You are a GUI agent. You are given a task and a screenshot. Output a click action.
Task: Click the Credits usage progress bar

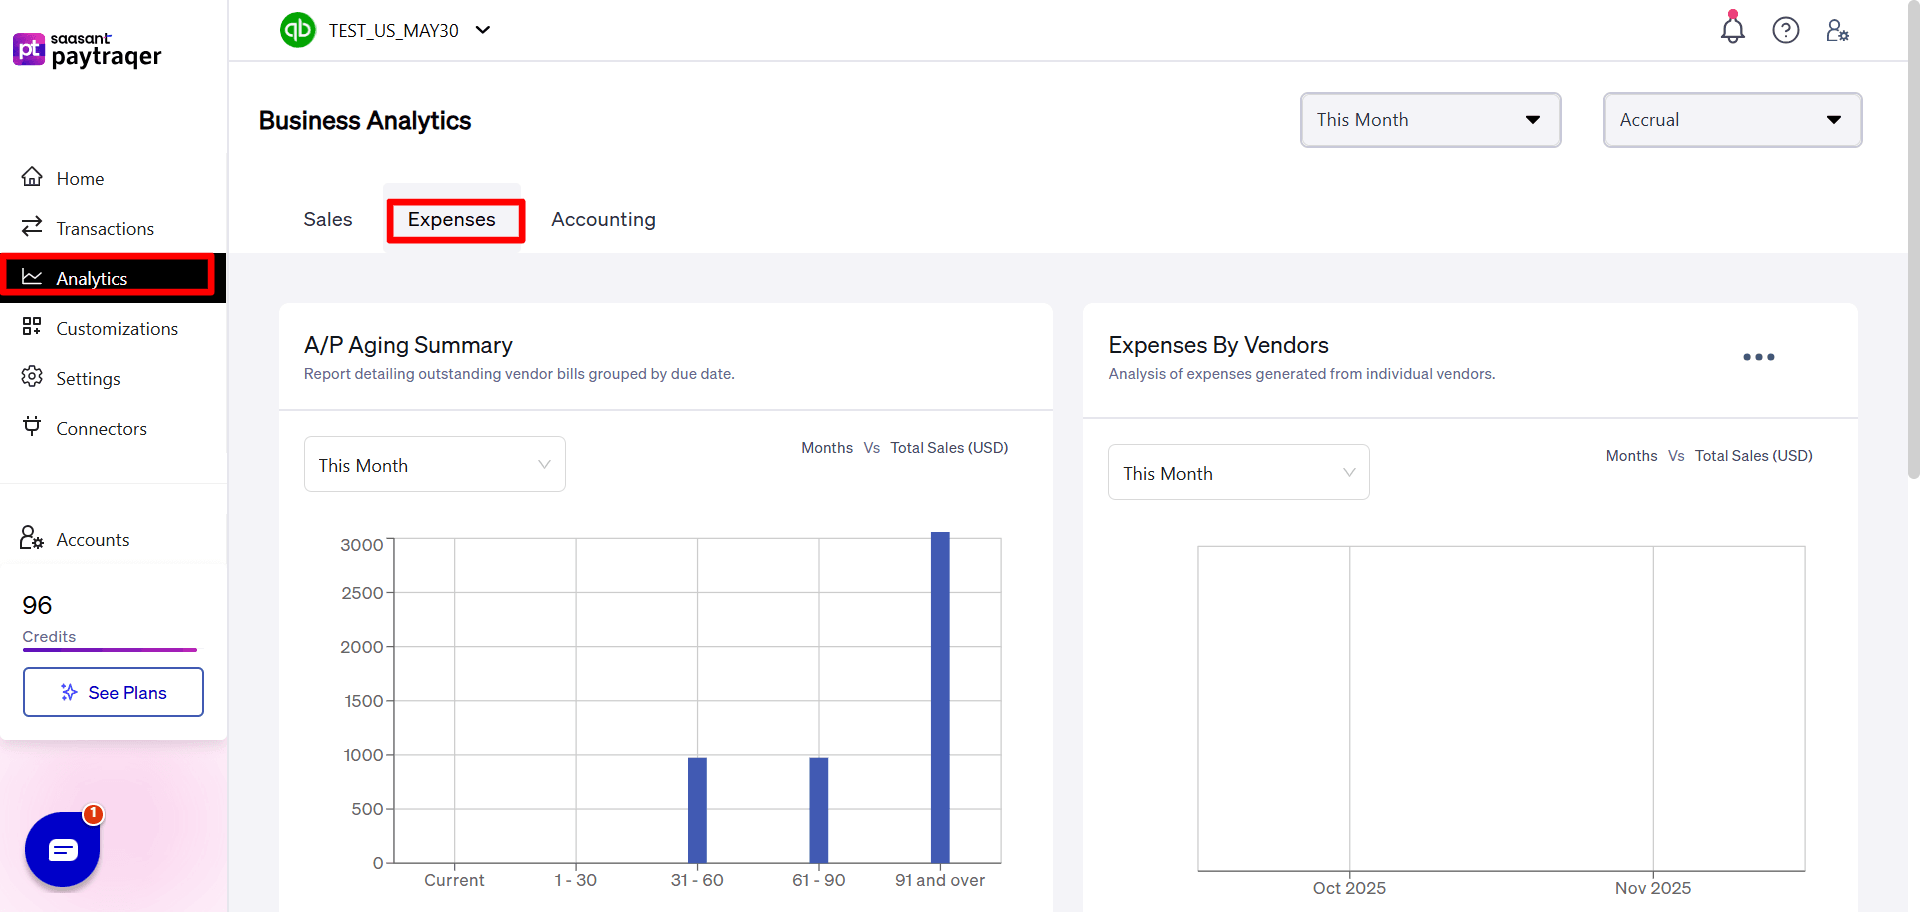(x=109, y=650)
